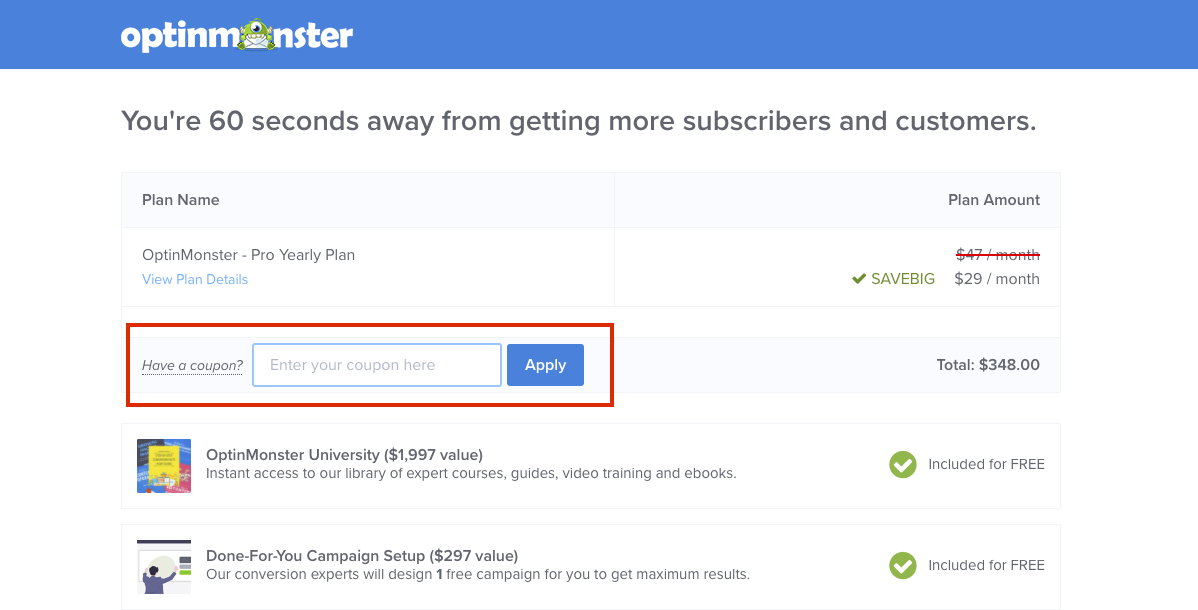Click the SAVEBIG coupon code text
Image resolution: width=1198 pixels, height=610 pixels.
(903, 279)
